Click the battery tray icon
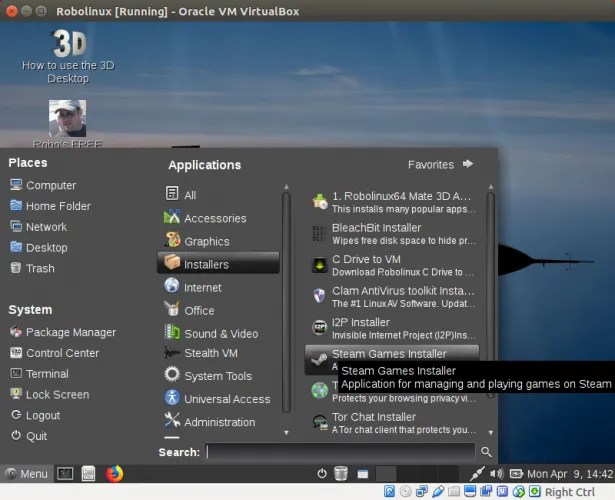The width and height of the screenshot is (615, 500). 516,474
